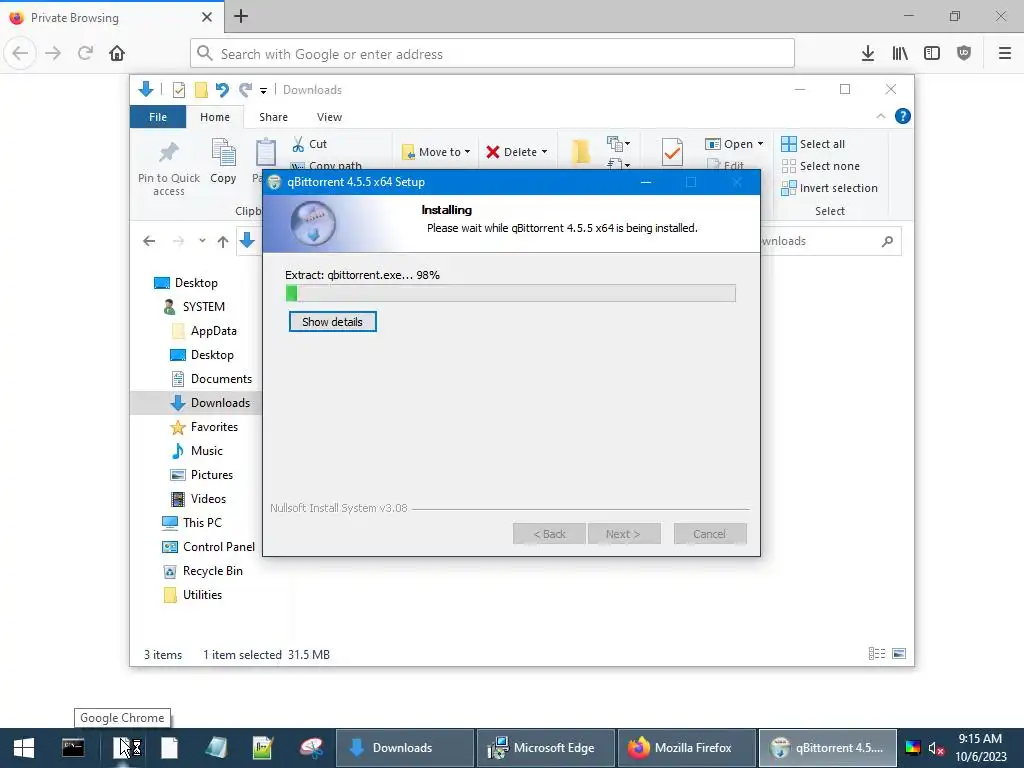Click quick access undo icon
The height and width of the screenshot is (768, 1024).
coord(222,89)
